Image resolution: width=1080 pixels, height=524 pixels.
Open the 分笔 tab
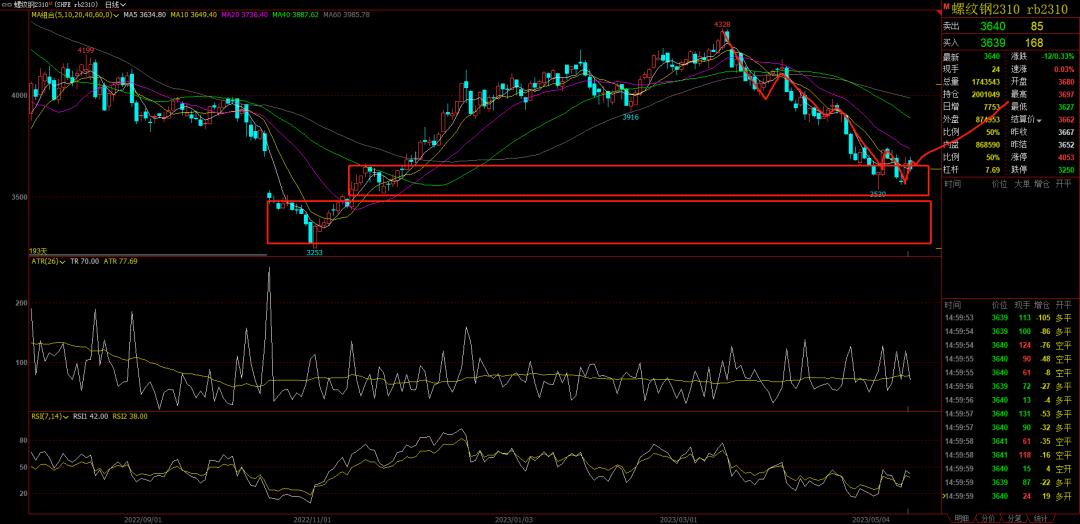pos(1014,518)
